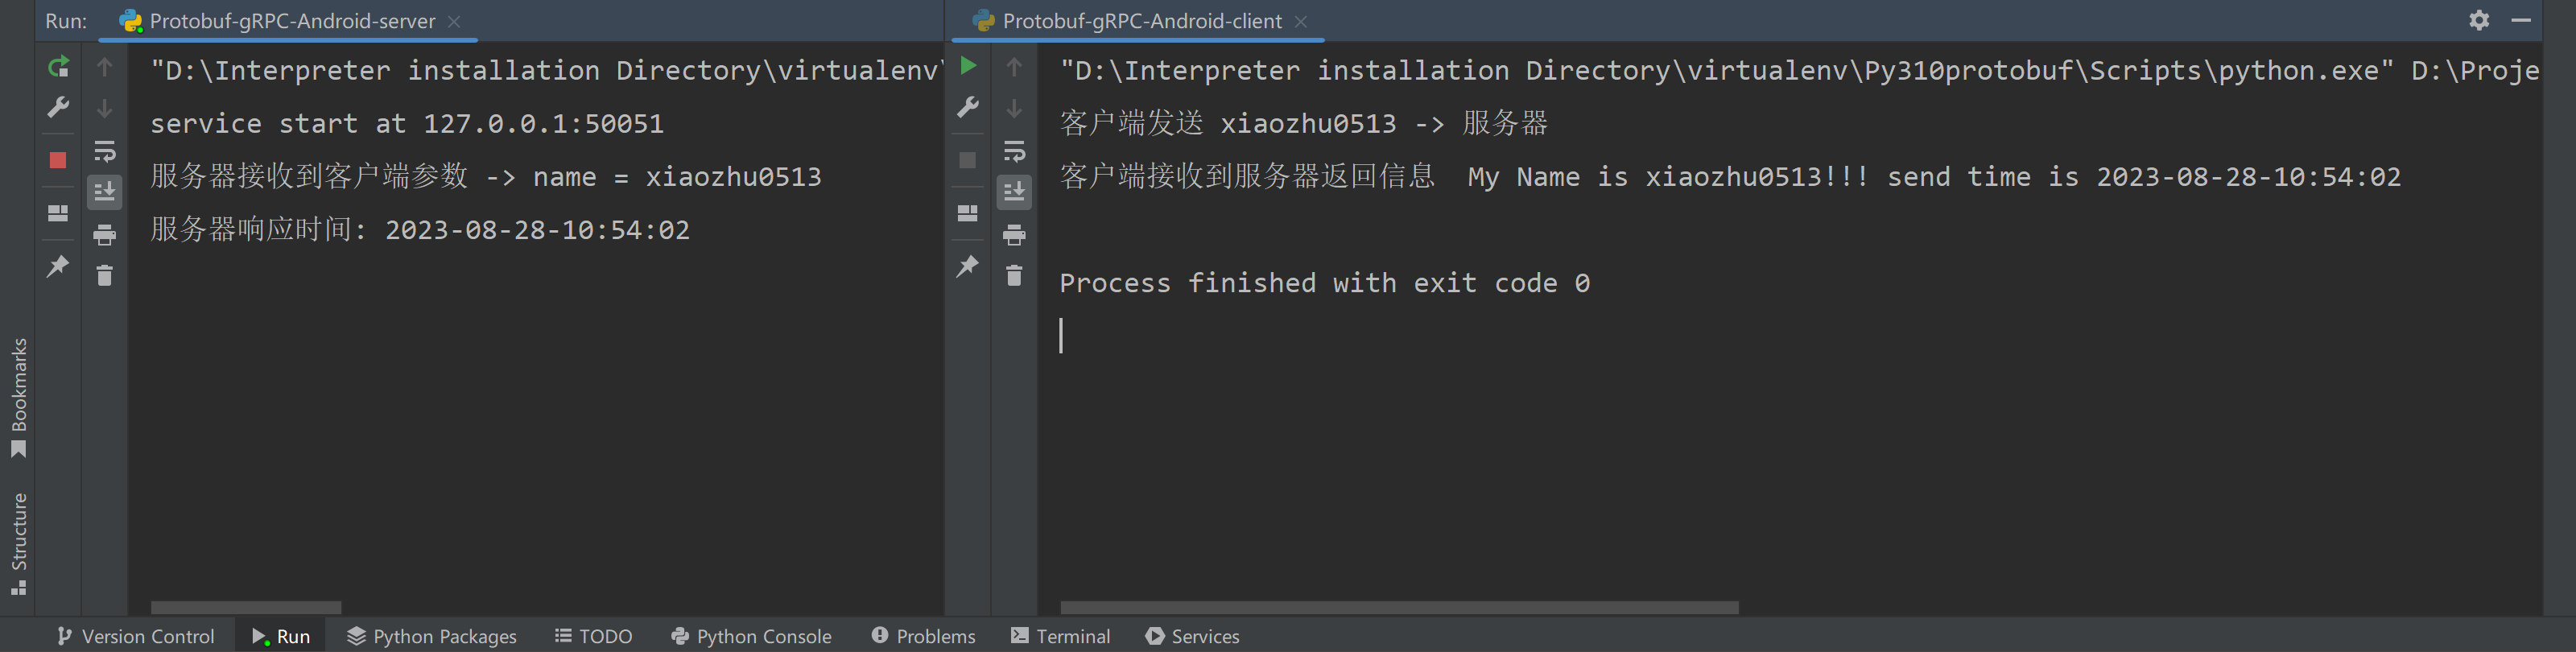2576x652 pixels.
Task: Close the Protobuf-gRPC-Android-server tab
Action: point(454,21)
